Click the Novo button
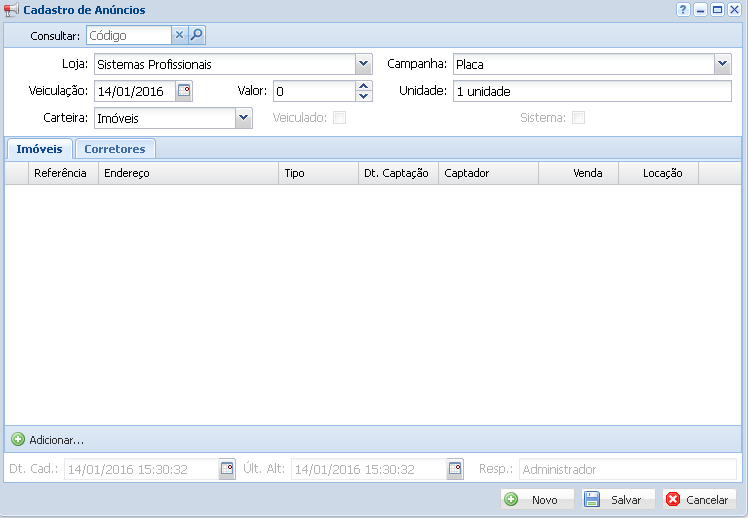 537,499
